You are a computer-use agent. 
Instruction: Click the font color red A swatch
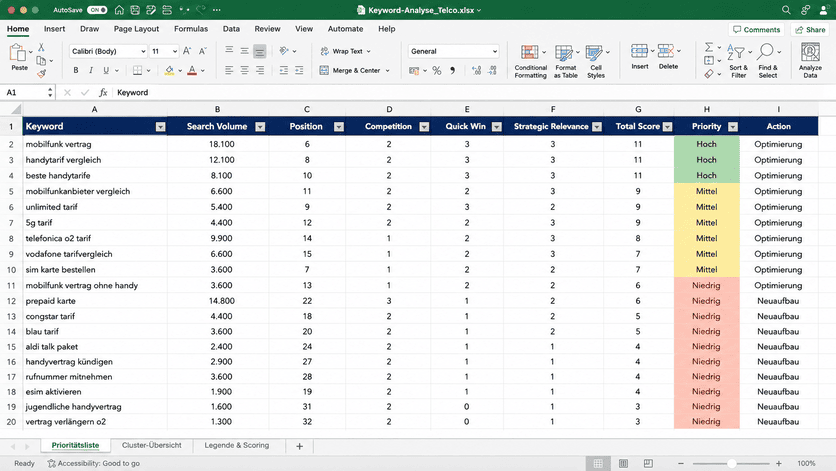click(192, 70)
